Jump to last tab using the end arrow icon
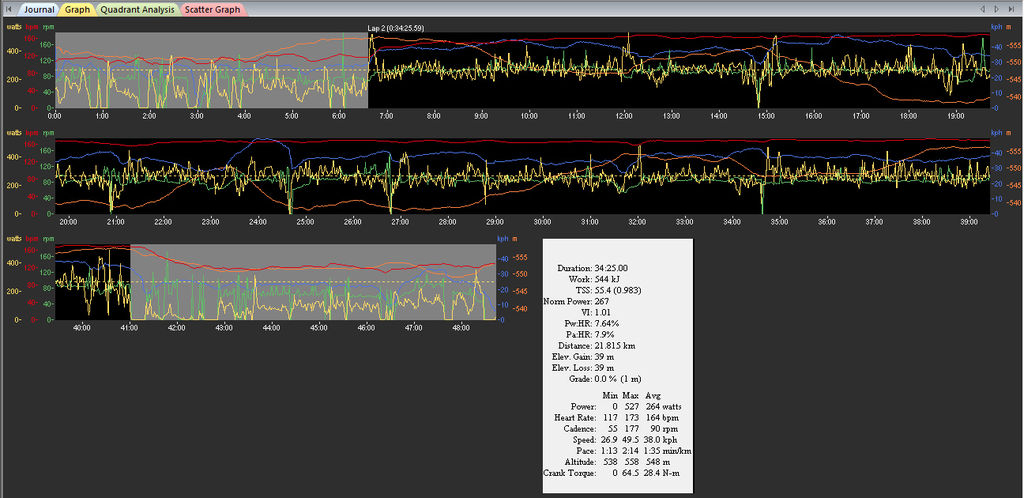 click(1012, 9)
